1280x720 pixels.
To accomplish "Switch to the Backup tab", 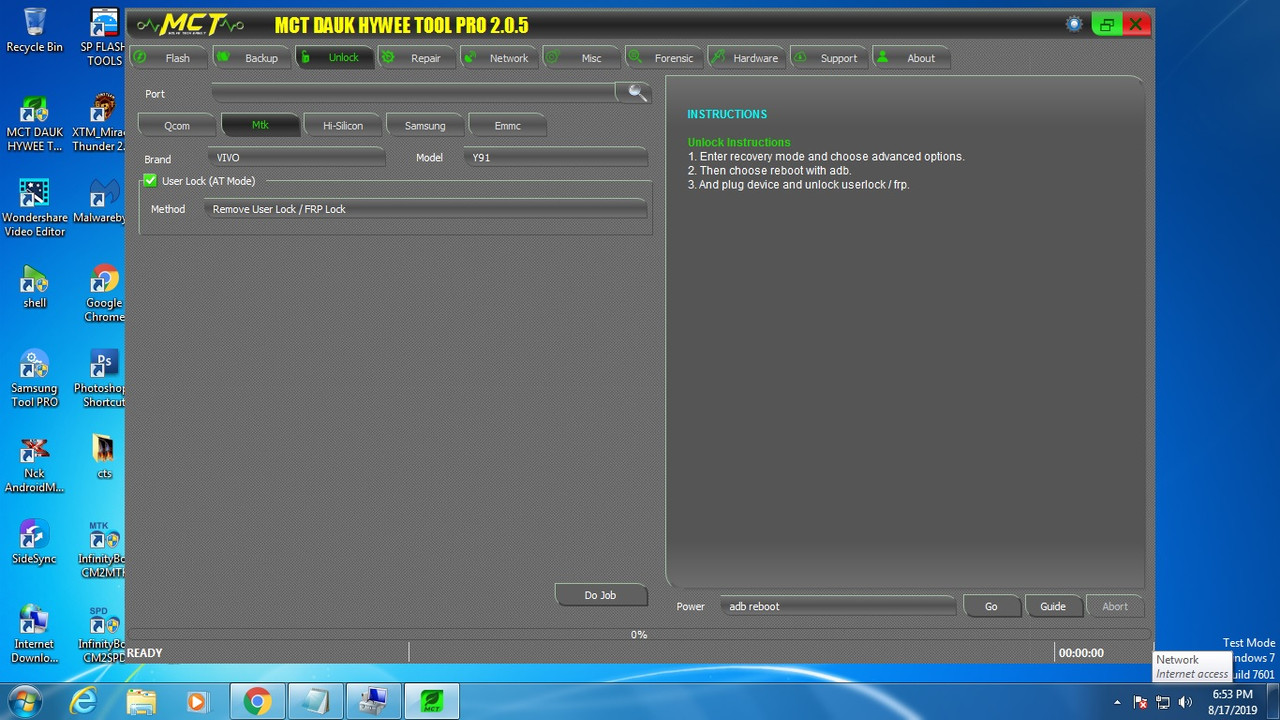I will (x=251, y=58).
